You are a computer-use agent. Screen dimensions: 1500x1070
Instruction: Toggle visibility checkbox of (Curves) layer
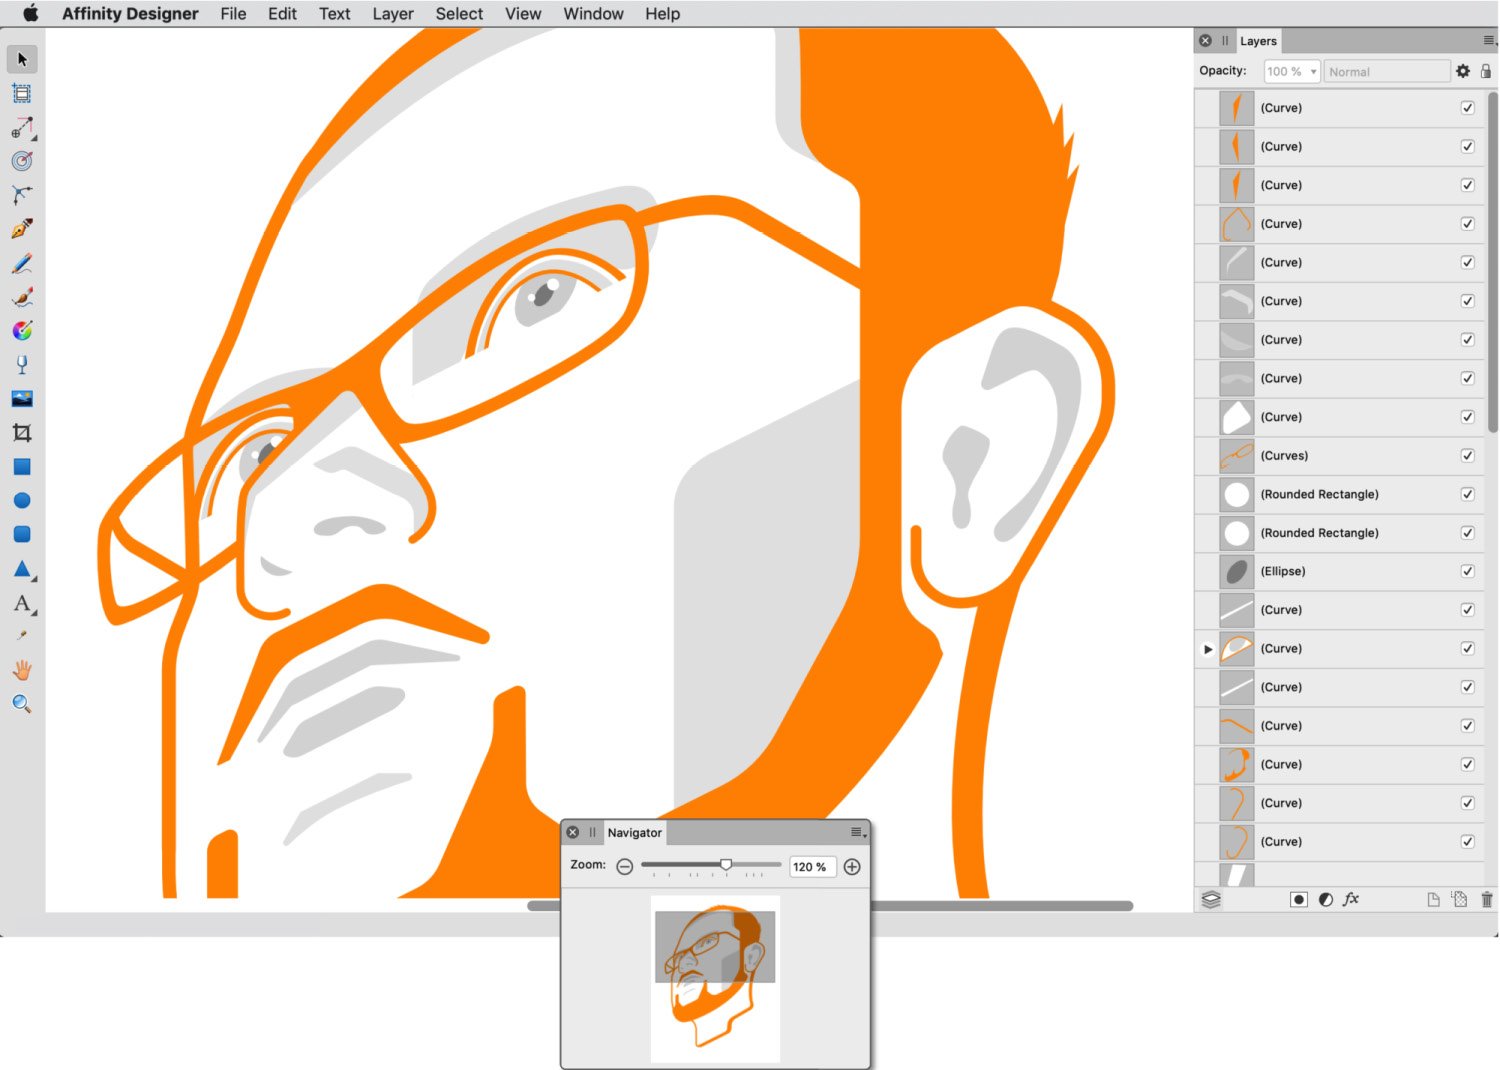coord(1467,456)
